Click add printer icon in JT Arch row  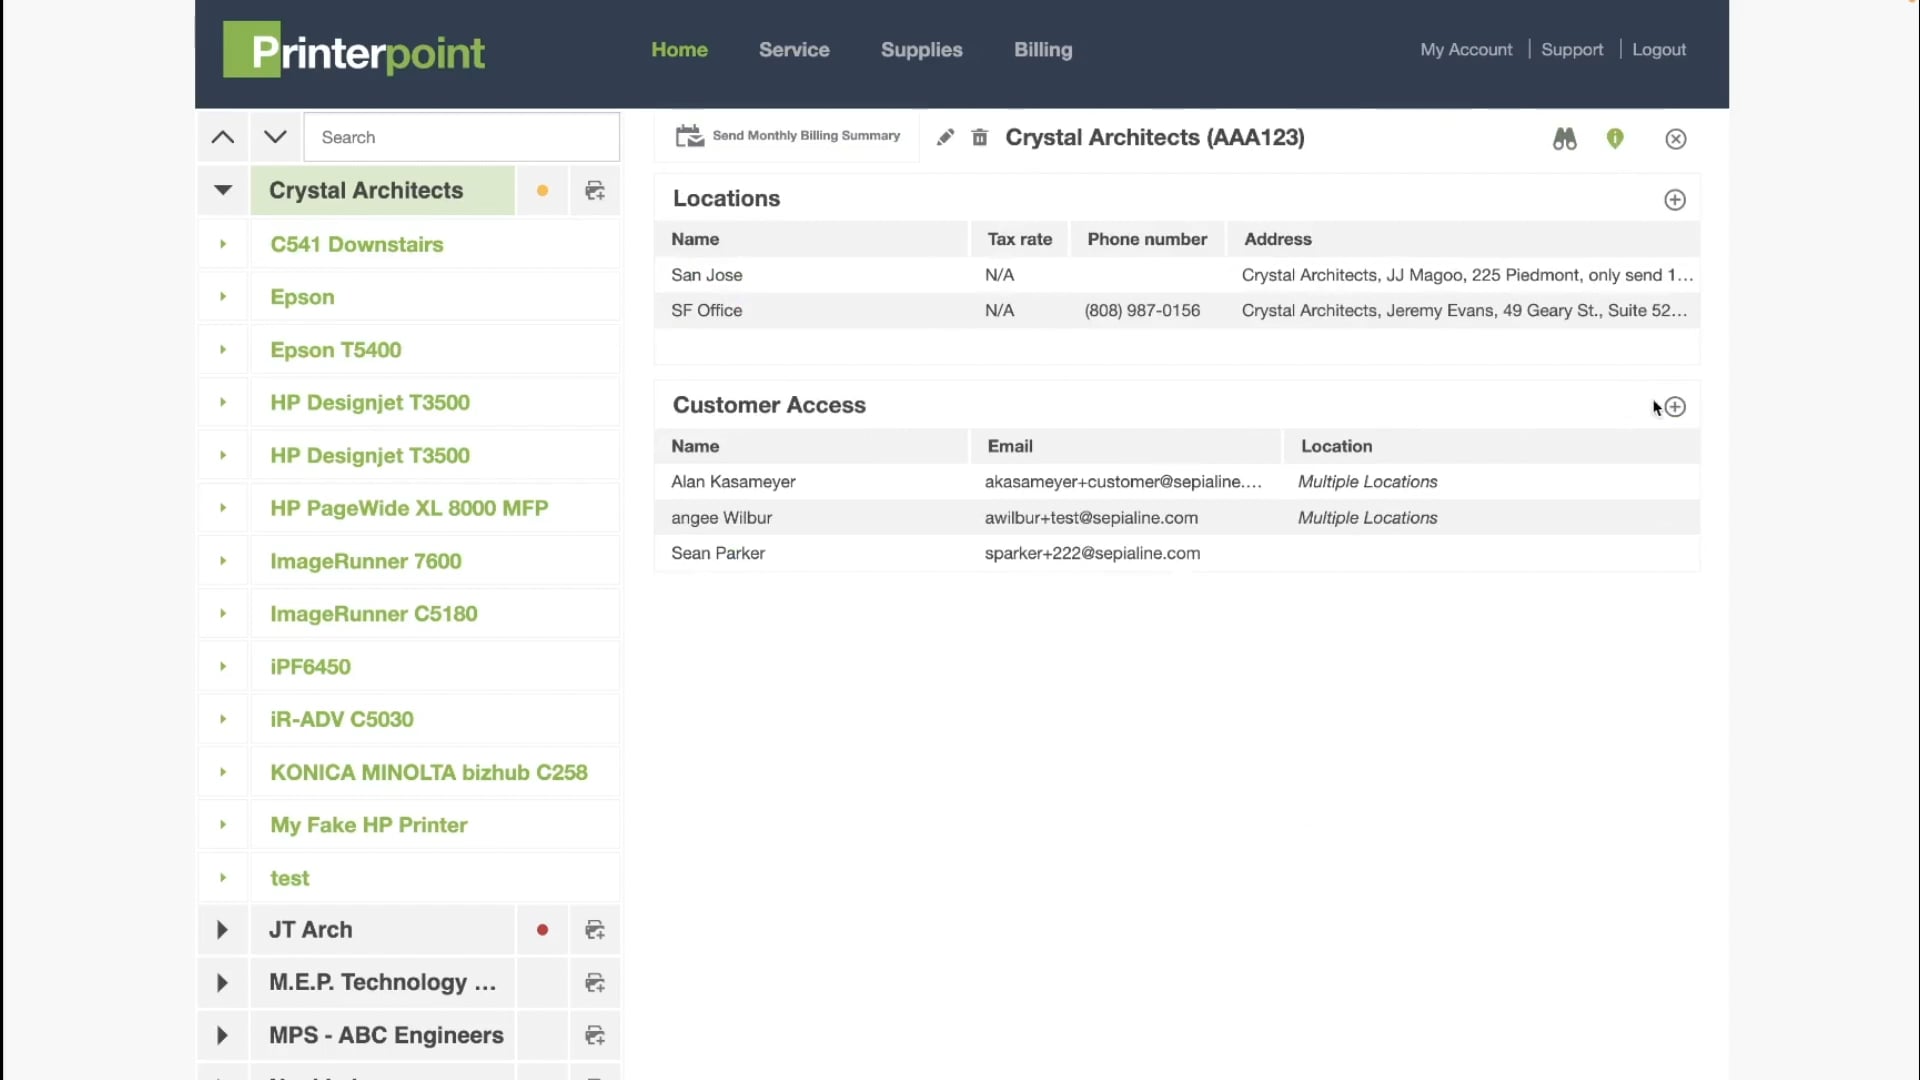[595, 930]
